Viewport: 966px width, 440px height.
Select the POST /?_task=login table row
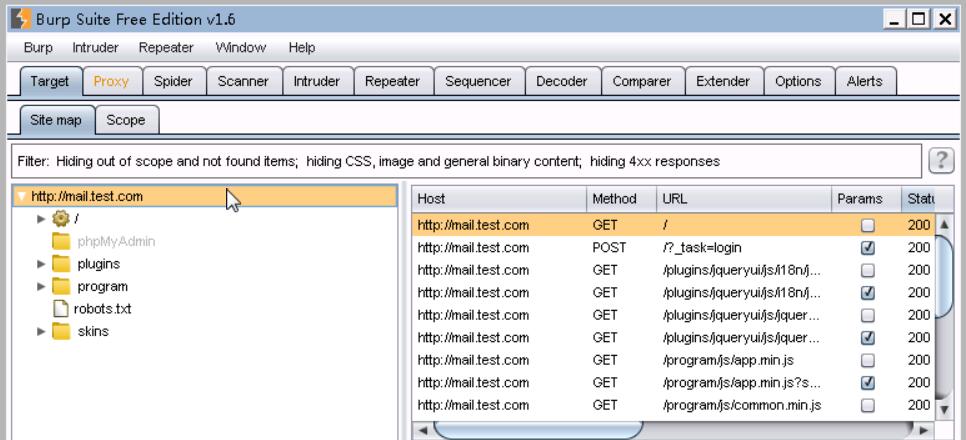pyautogui.click(x=673, y=248)
